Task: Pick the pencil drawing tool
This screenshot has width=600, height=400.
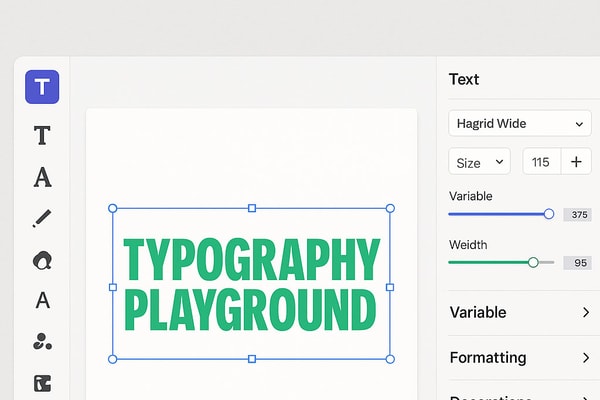Action: point(42,219)
